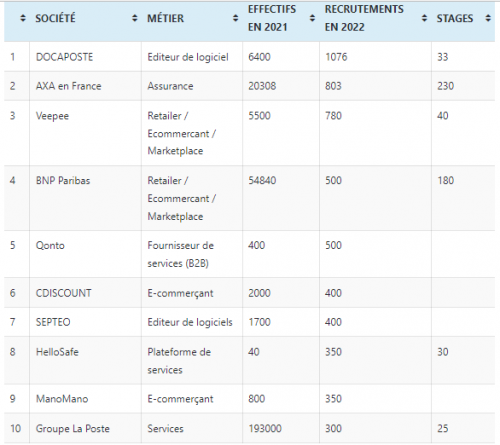500x445 pixels.
Task: Click sort arrows beside EFFECTIFS EN 2021
Action: click(x=312, y=18)
